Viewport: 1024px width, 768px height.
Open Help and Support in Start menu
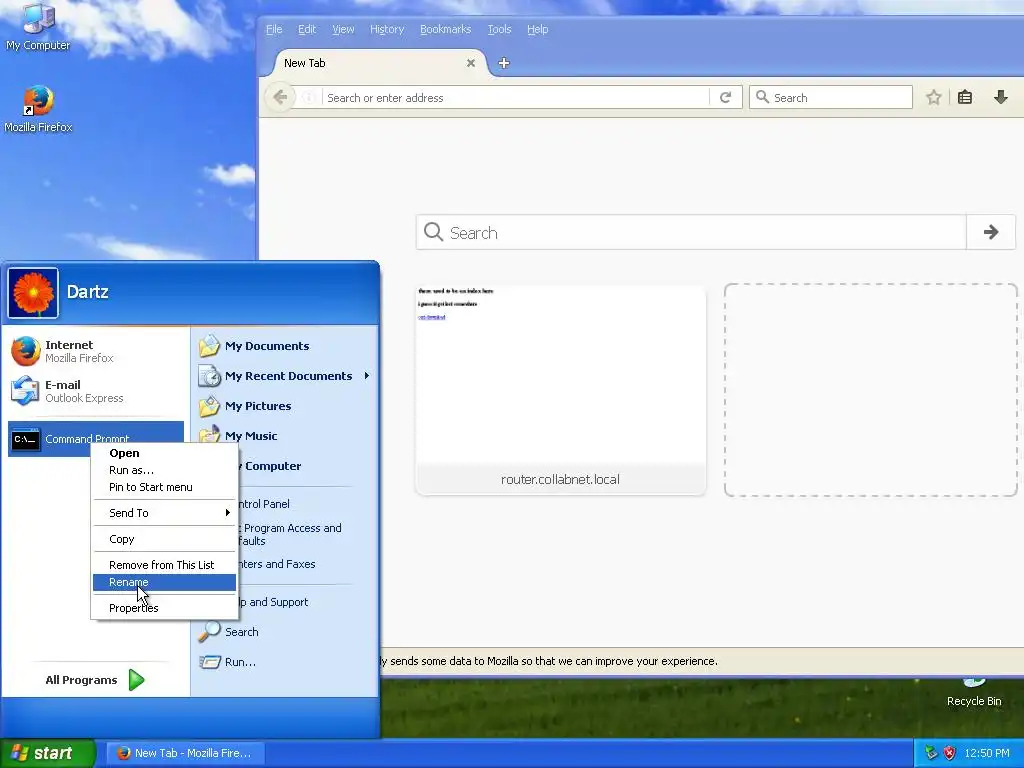[x=273, y=602]
